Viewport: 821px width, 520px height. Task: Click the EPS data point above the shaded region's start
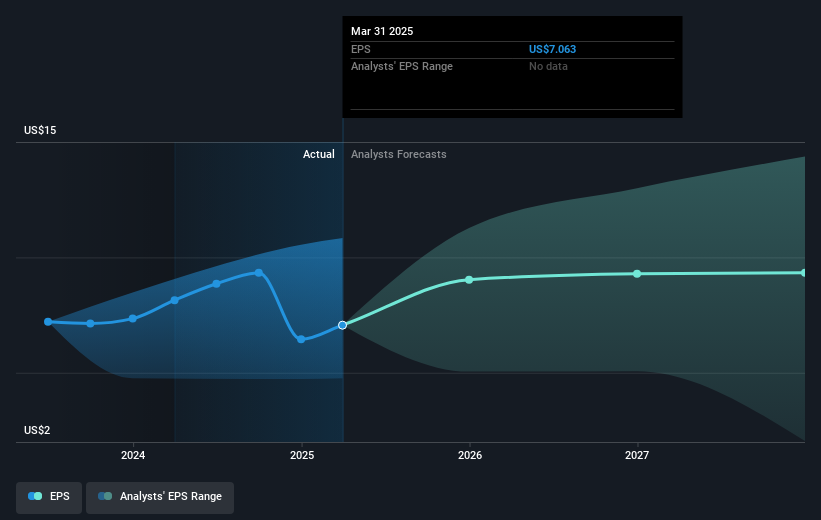(175, 300)
